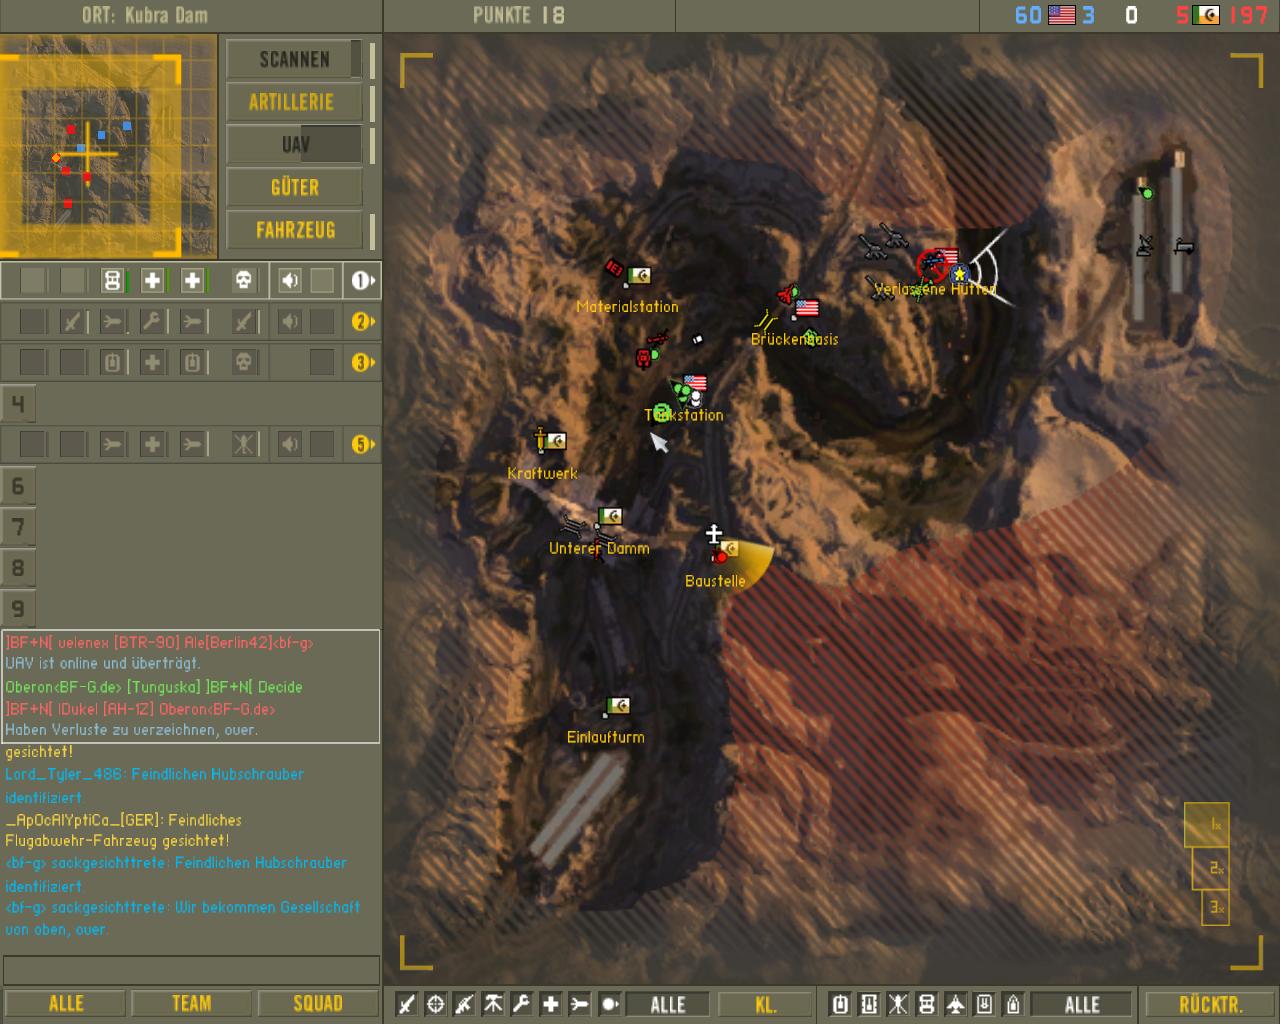The width and height of the screenshot is (1280, 1024).
Task: Request a GÜTER supply drop
Action: pos(294,187)
